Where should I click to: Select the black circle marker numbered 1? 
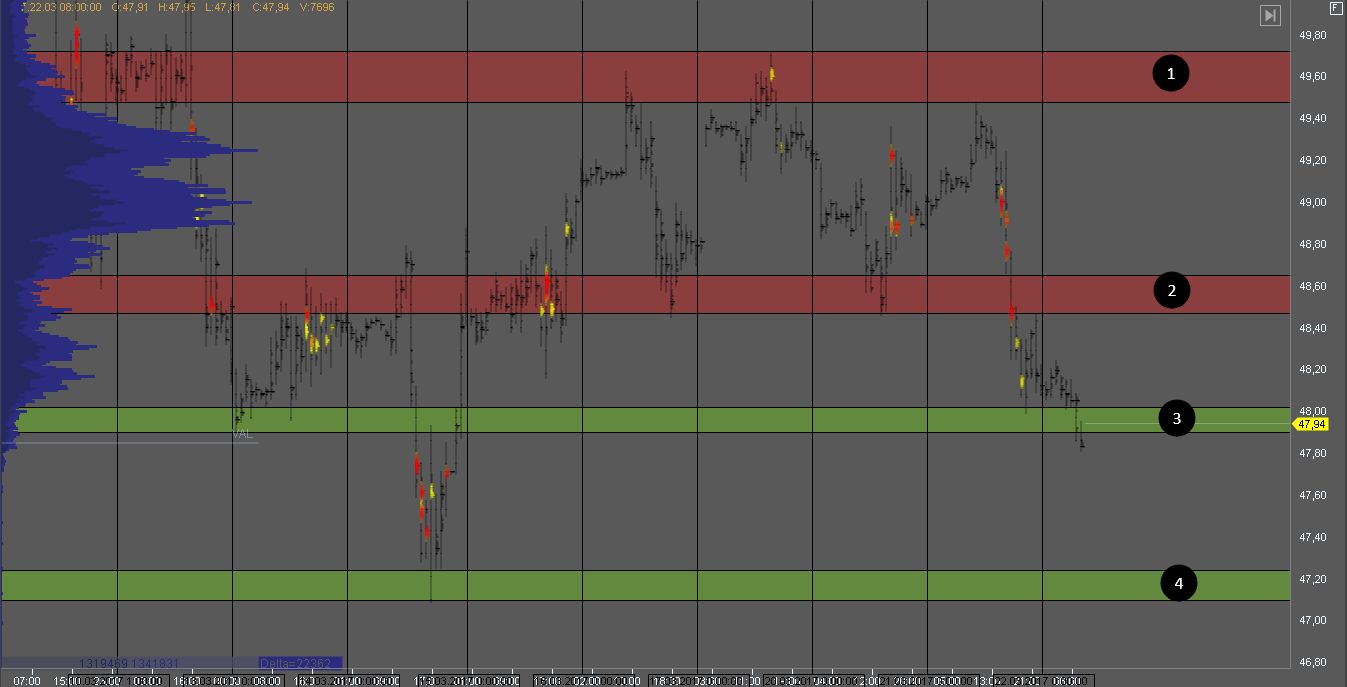pyautogui.click(x=1171, y=73)
